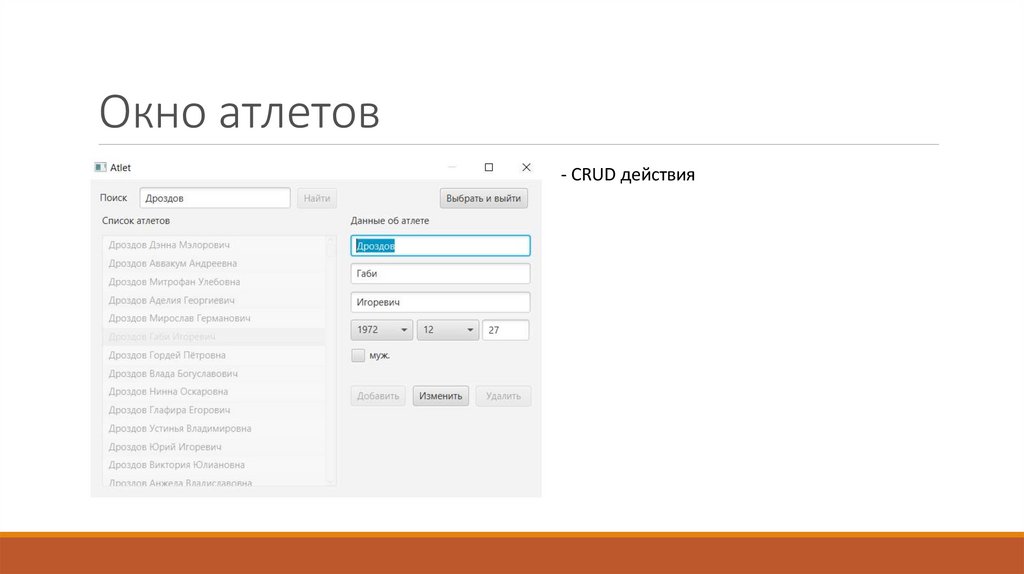Select Дроздов Аделия Георгиевич in list
This screenshot has width=1024, height=574.
[214, 300]
